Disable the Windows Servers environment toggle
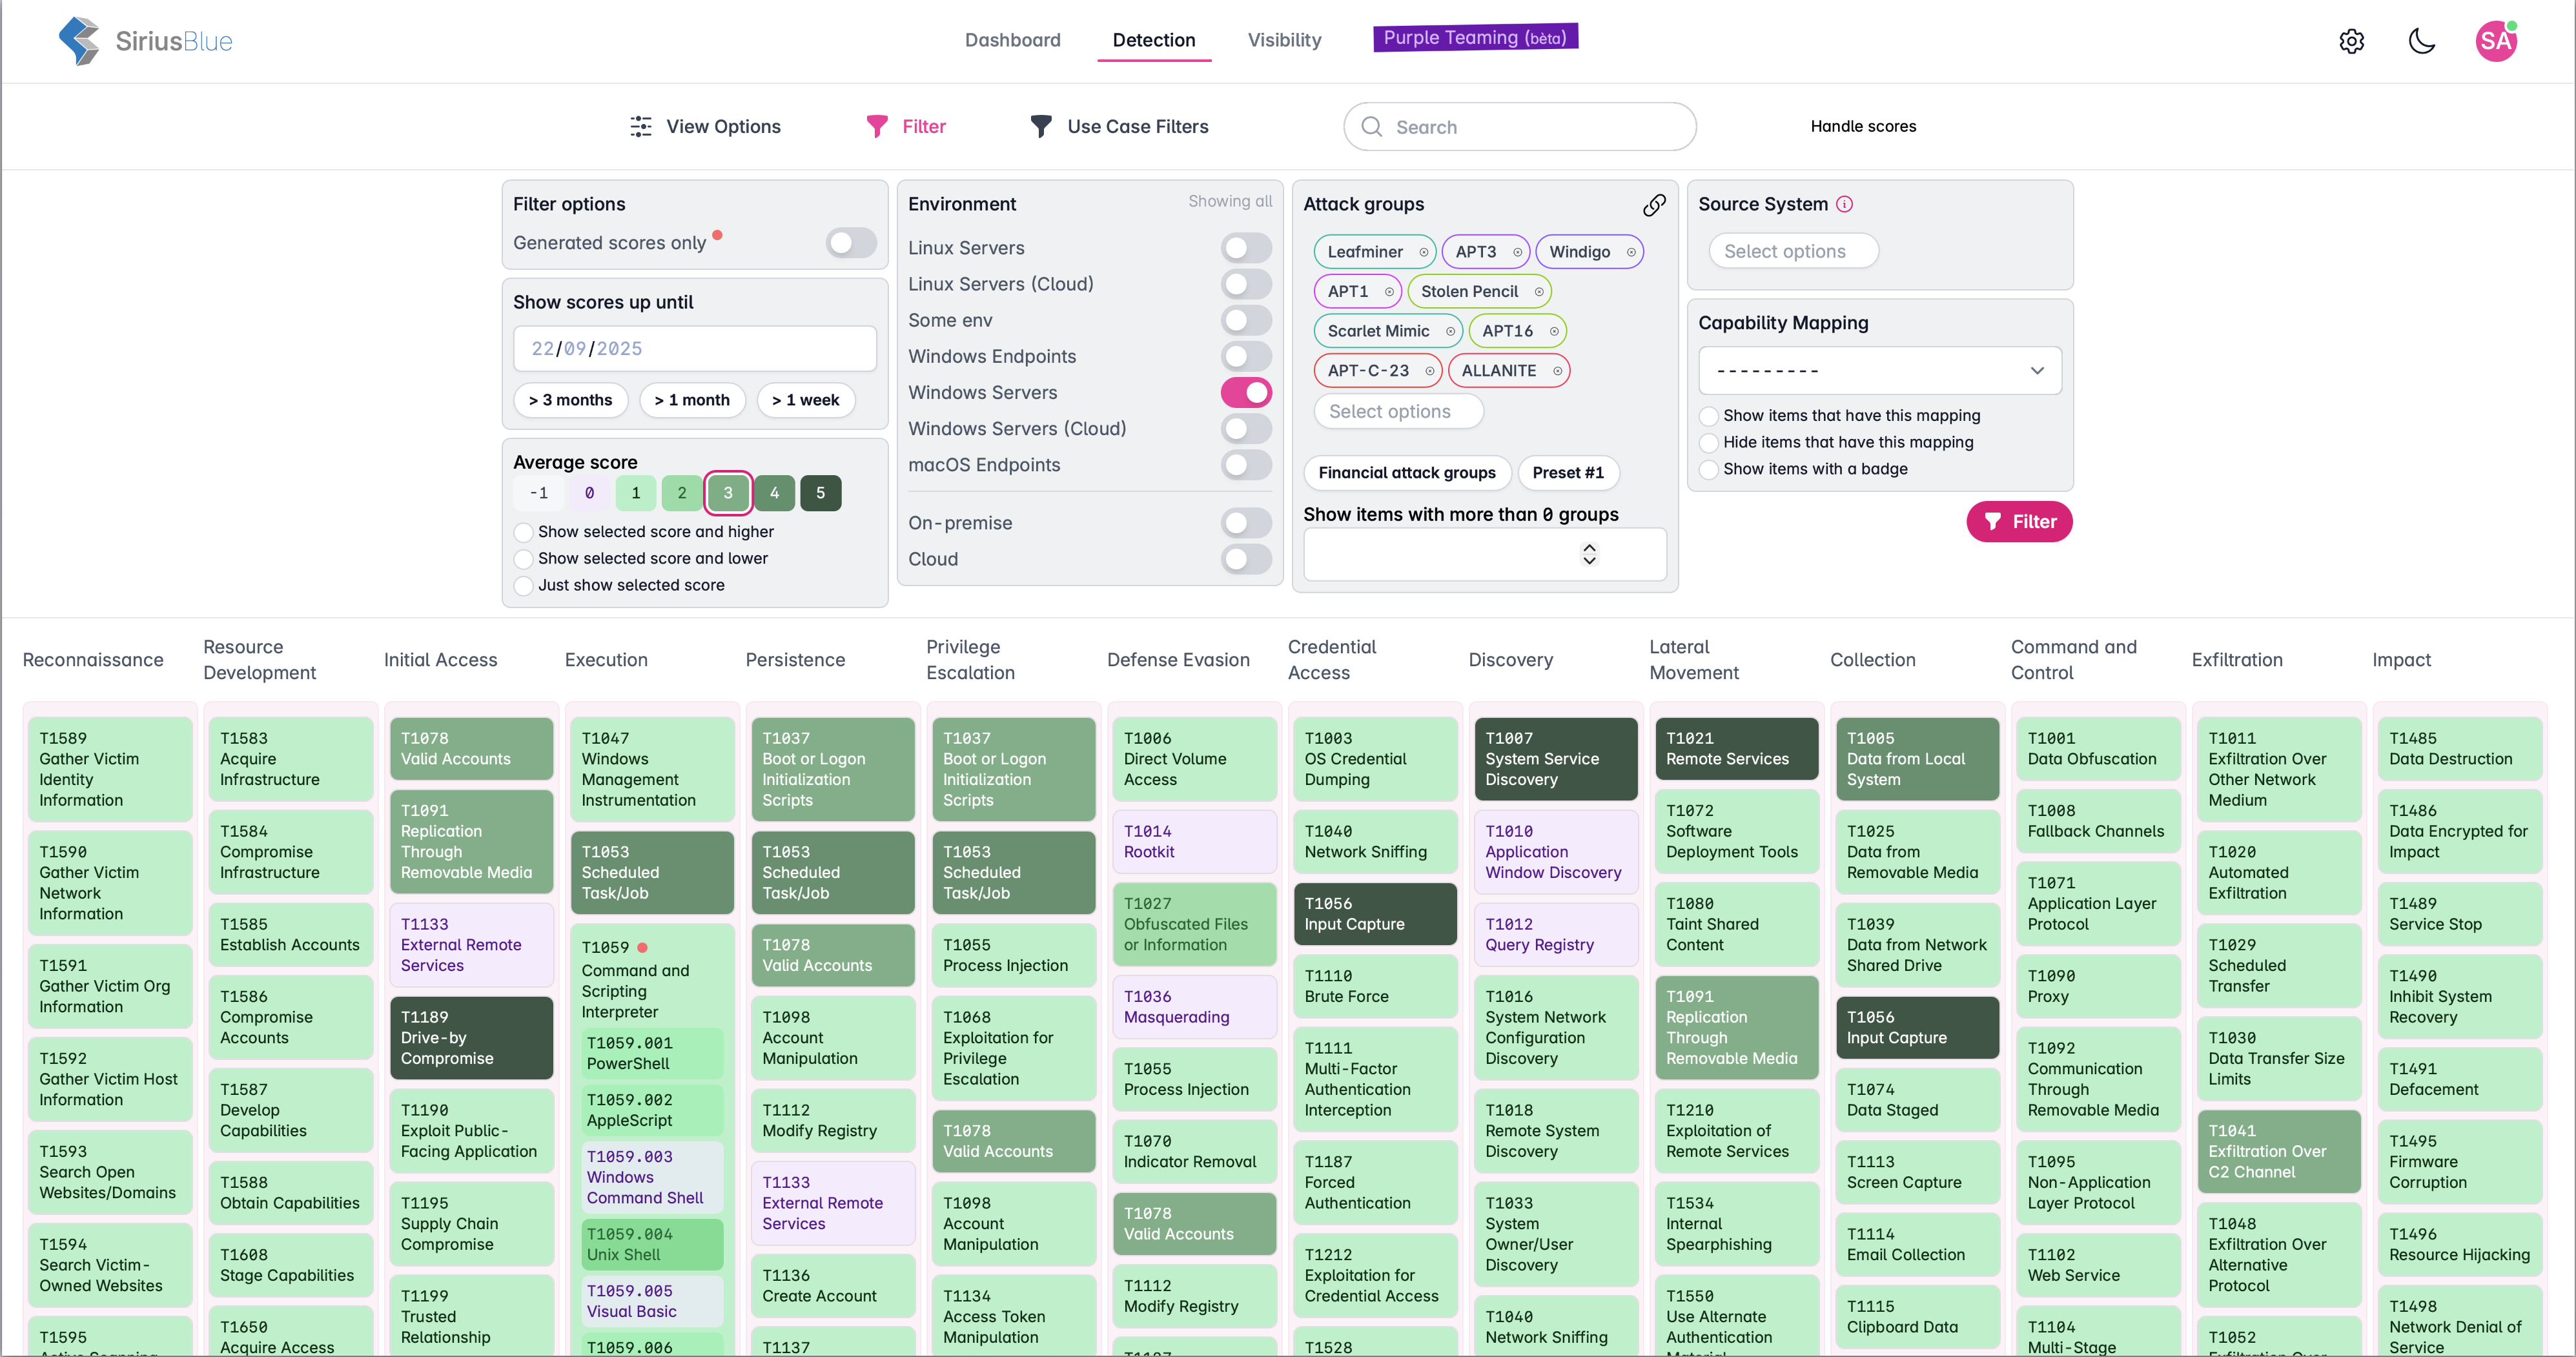This screenshot has height=1357, width=2576. (1246, 392)
